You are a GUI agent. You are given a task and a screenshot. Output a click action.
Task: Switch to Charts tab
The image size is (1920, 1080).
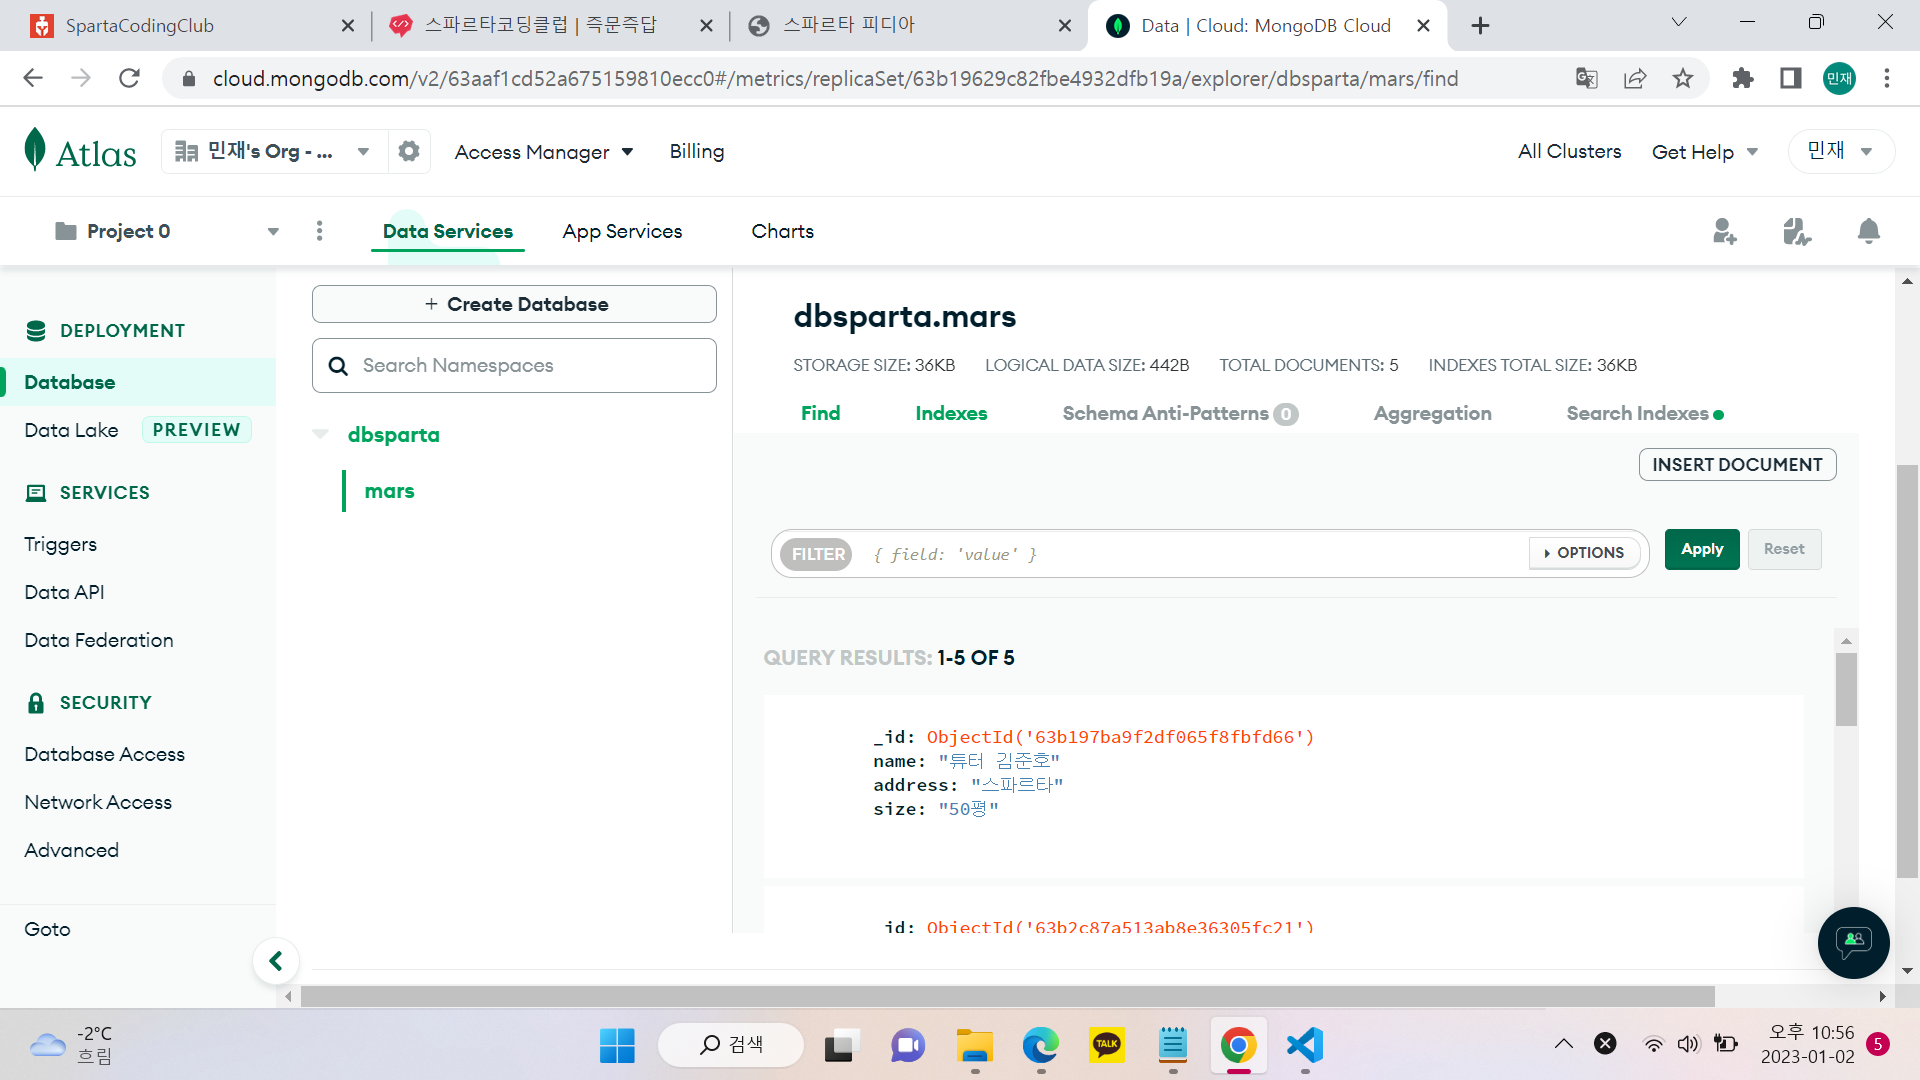point(783,231)
